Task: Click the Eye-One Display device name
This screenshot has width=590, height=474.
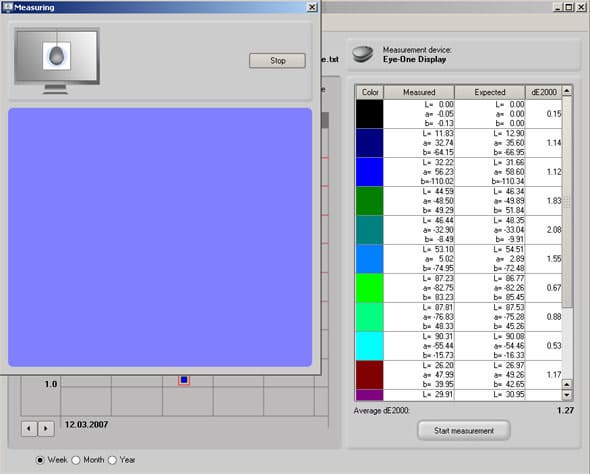Action: 414,59
